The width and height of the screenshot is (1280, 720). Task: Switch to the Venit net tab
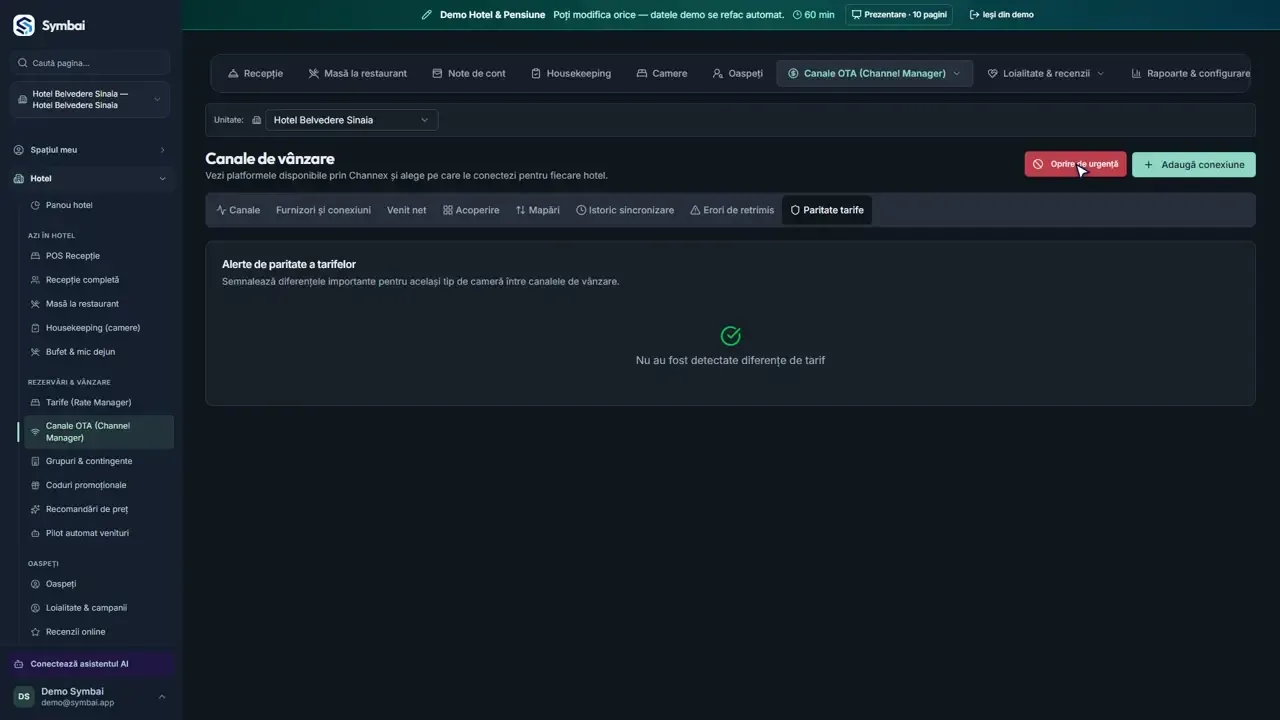[406, 210]
